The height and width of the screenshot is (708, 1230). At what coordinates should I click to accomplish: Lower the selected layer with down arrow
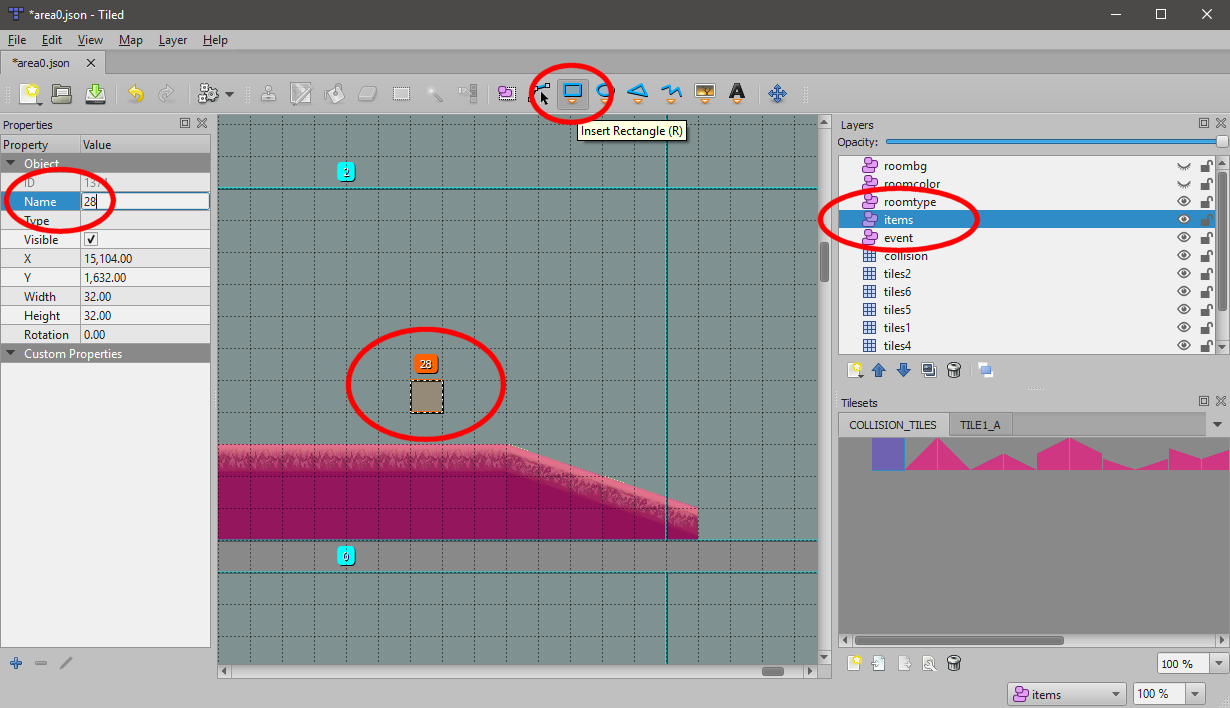903,370
